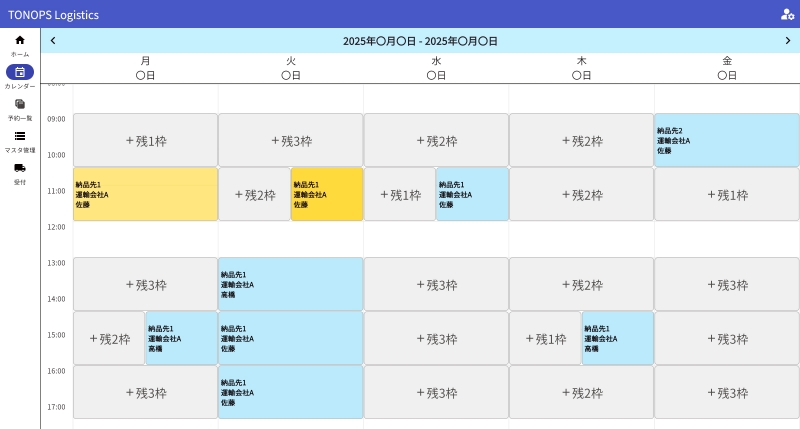
Task: Open Monday 11:00 yellow 佐藤 booking
Action: pos(145,194)
